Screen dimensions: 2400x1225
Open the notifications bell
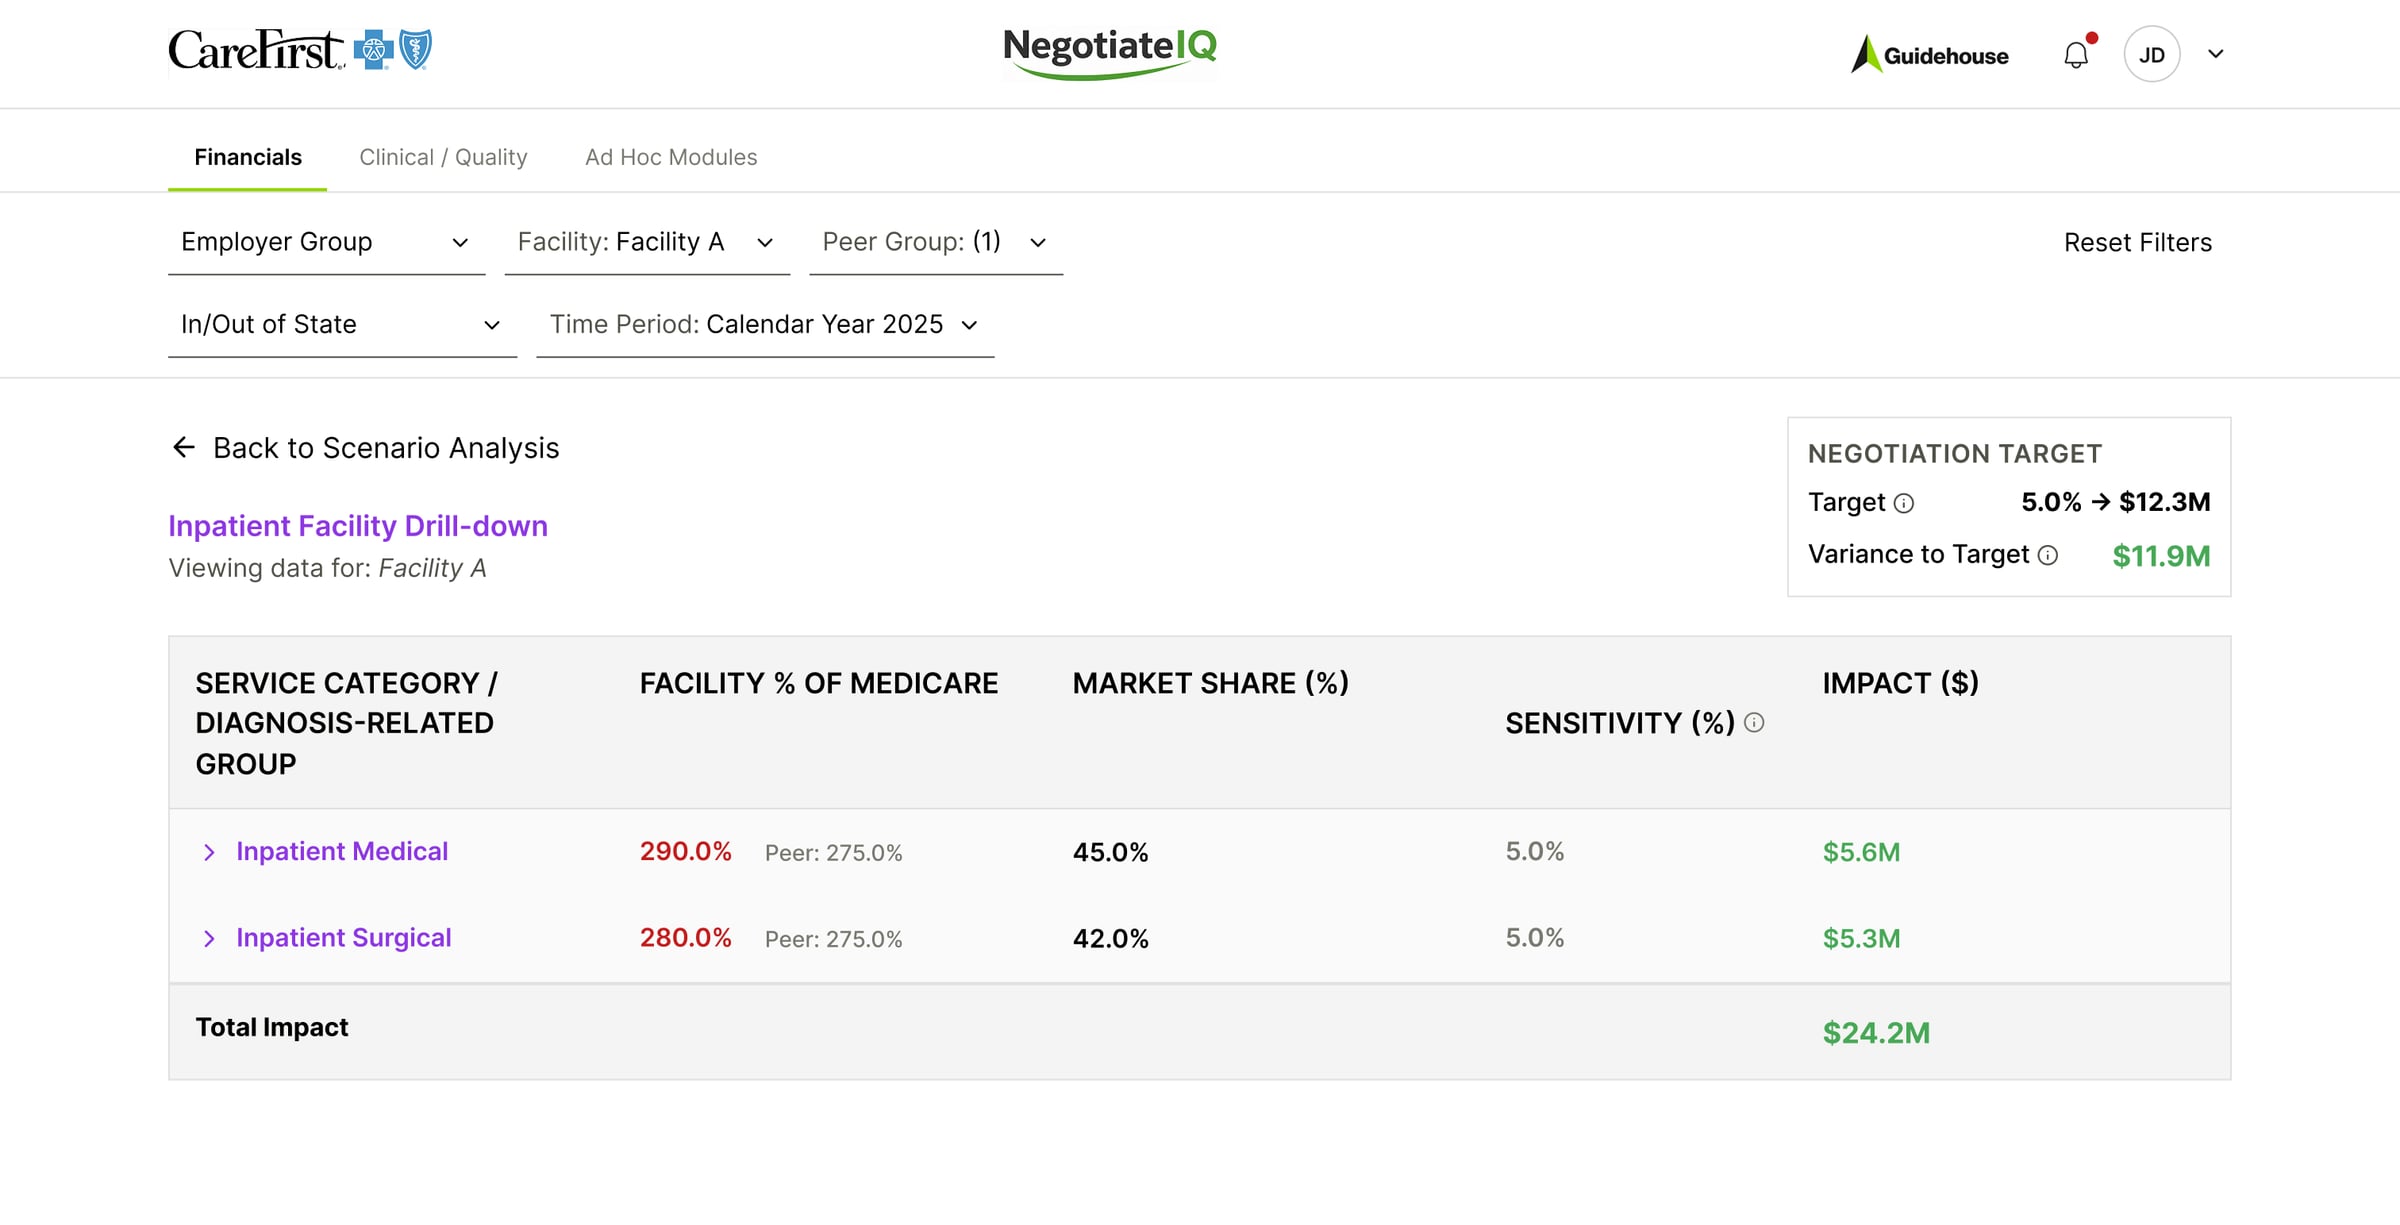pos(2077,54)
